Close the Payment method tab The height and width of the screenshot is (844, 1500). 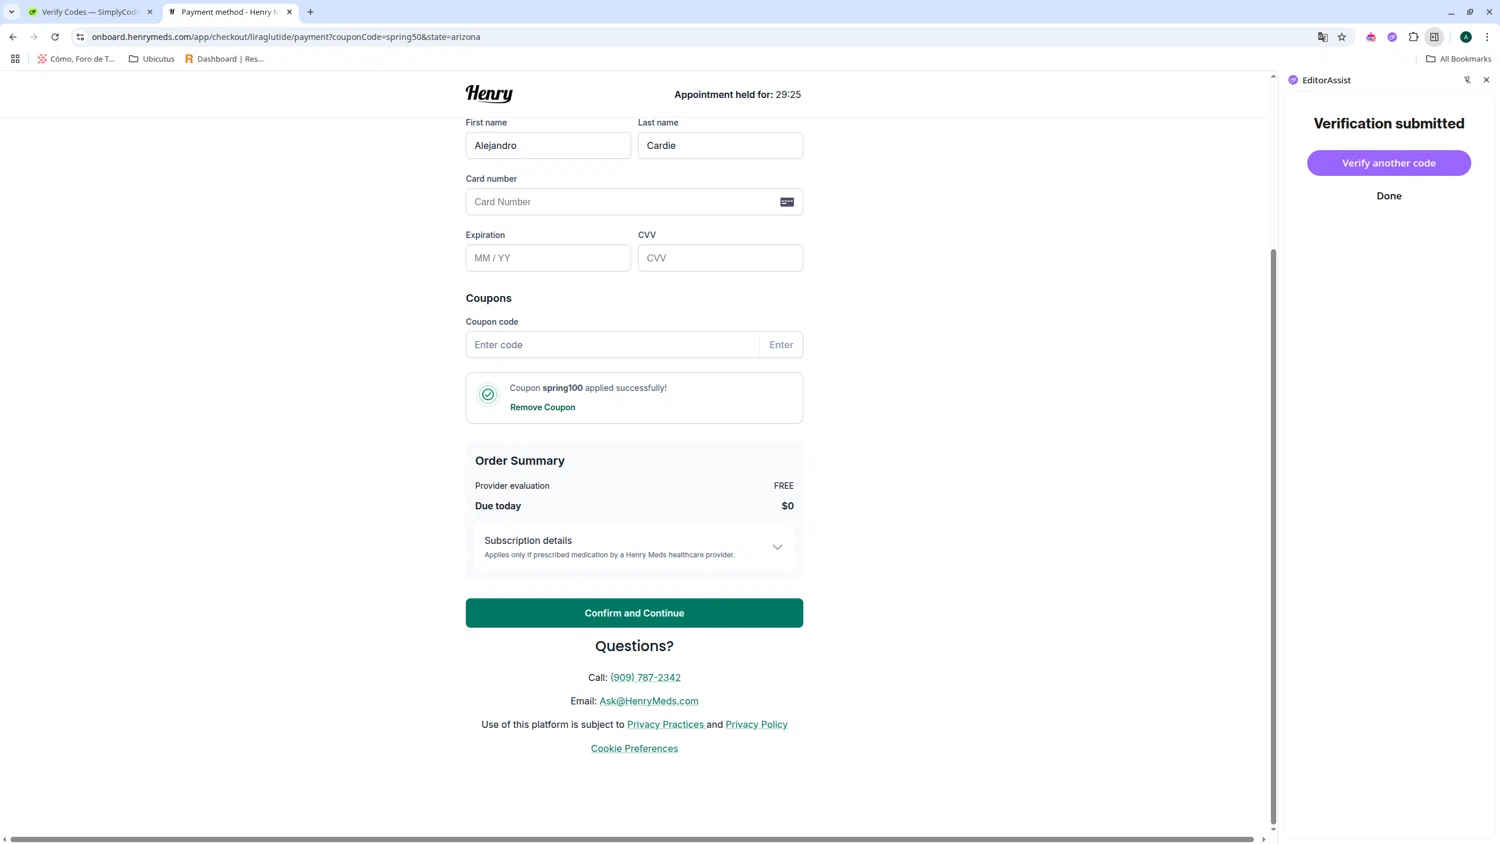(289, 12)
